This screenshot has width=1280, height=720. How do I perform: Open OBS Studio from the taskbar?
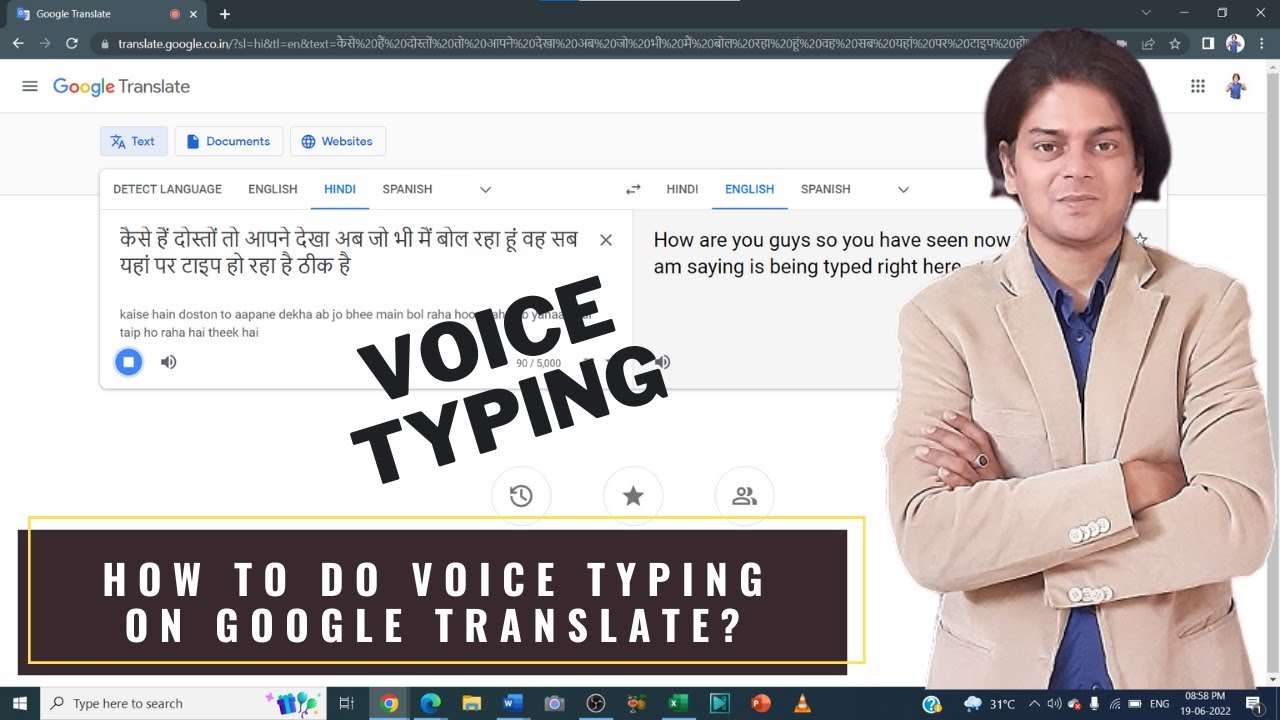pyautogui.click(x=596, y=704)
